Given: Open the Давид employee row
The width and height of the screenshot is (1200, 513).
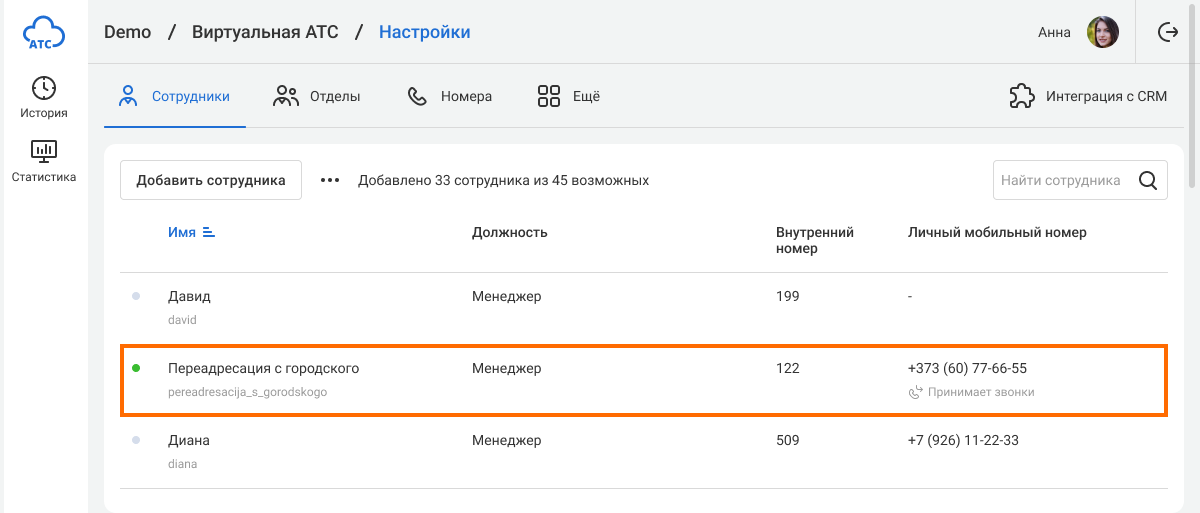Looking at the screenshot, I should (x=189, y=297).
